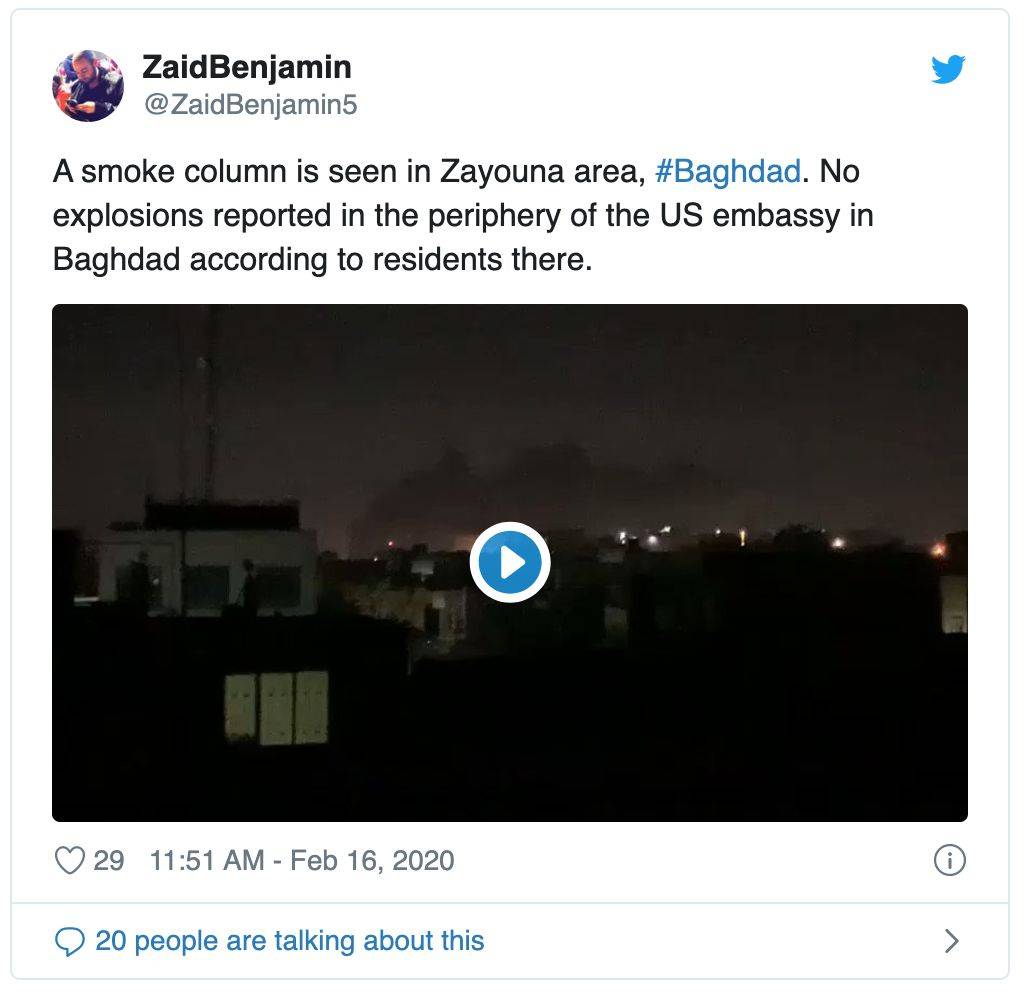
Task: Open the #Baghdad hashtag
Action: [x=728, y=172]
